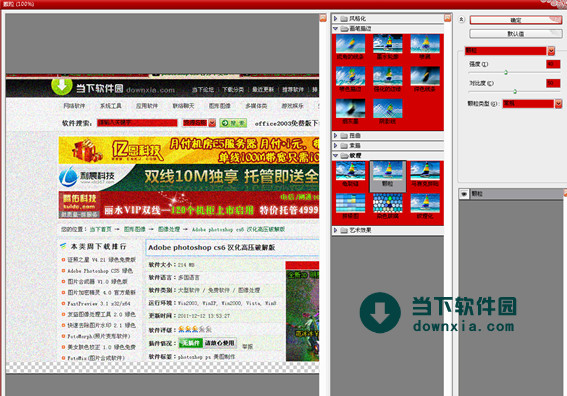Select the Mosaic Tiles (马赛克拼贴) filter thumbnail

tap(425, 174)
